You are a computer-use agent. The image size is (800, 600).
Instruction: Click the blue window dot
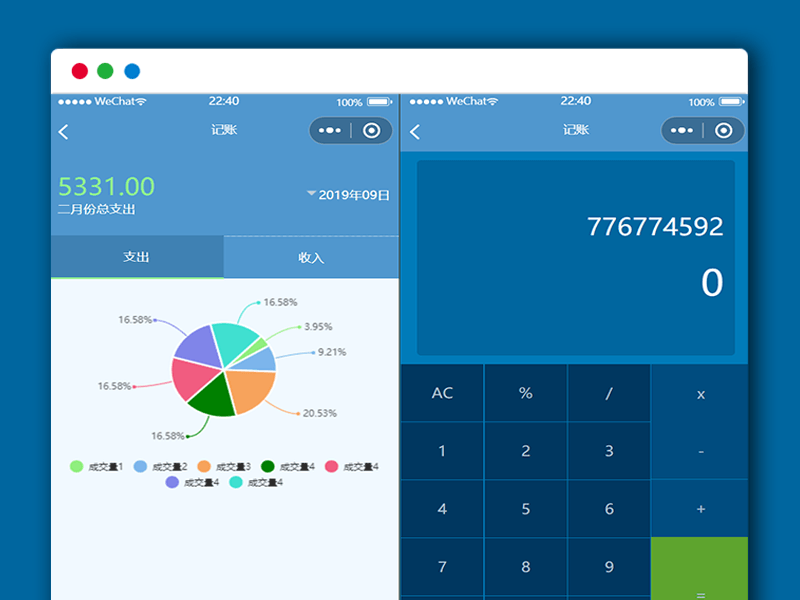pos(132,71)
